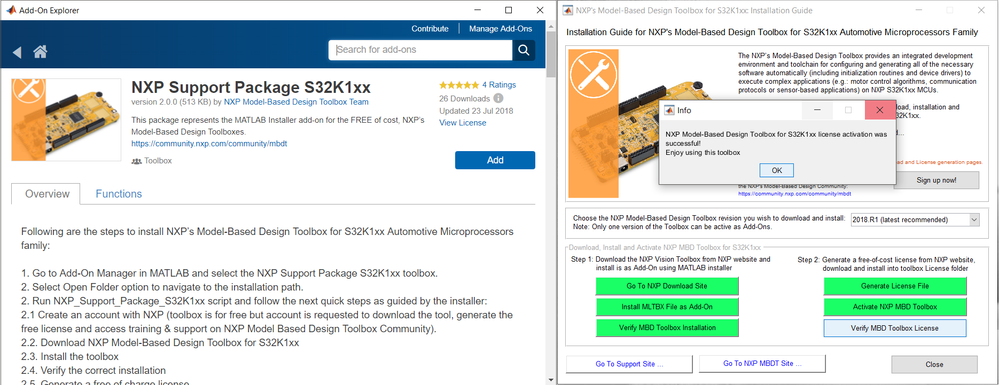Viewport: 999px width, 385px height.
Task: Switch to the Functions tab
Action: point(119,194)
